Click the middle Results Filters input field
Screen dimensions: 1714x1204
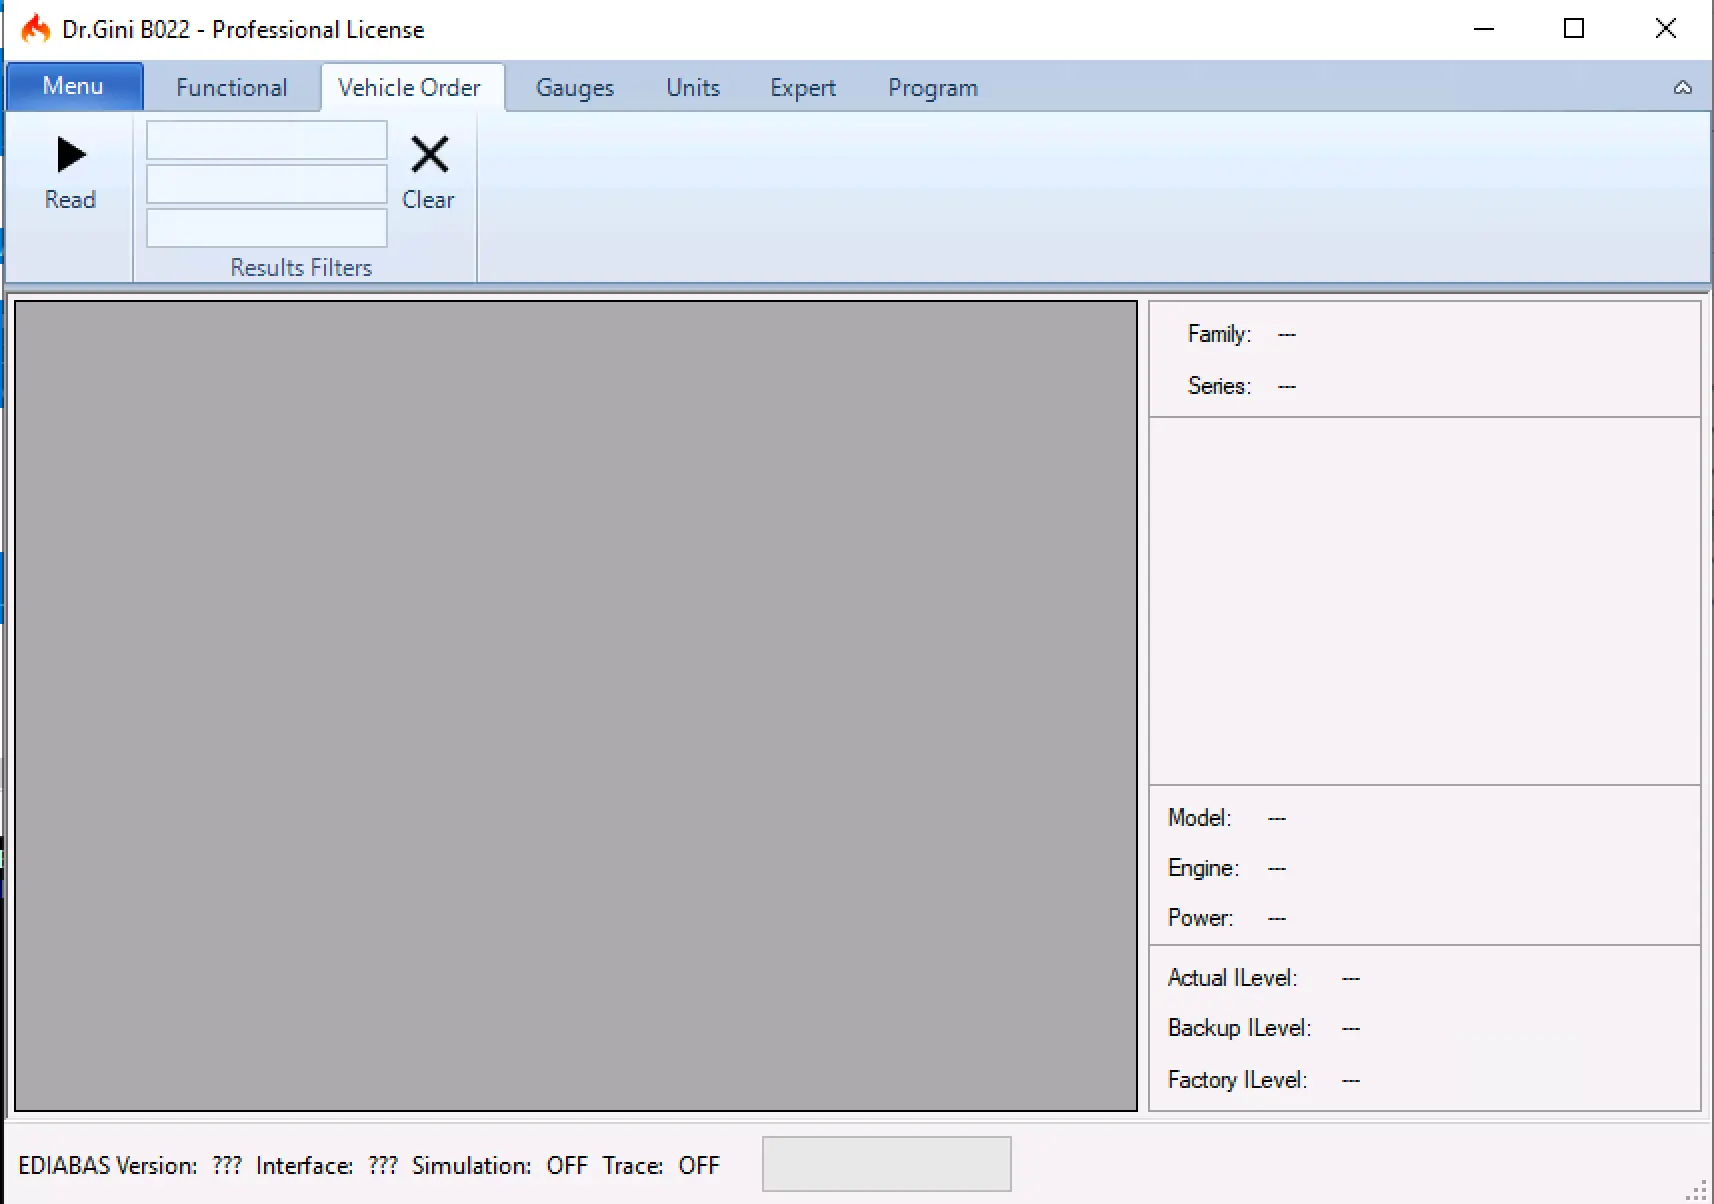pos(266,185)
